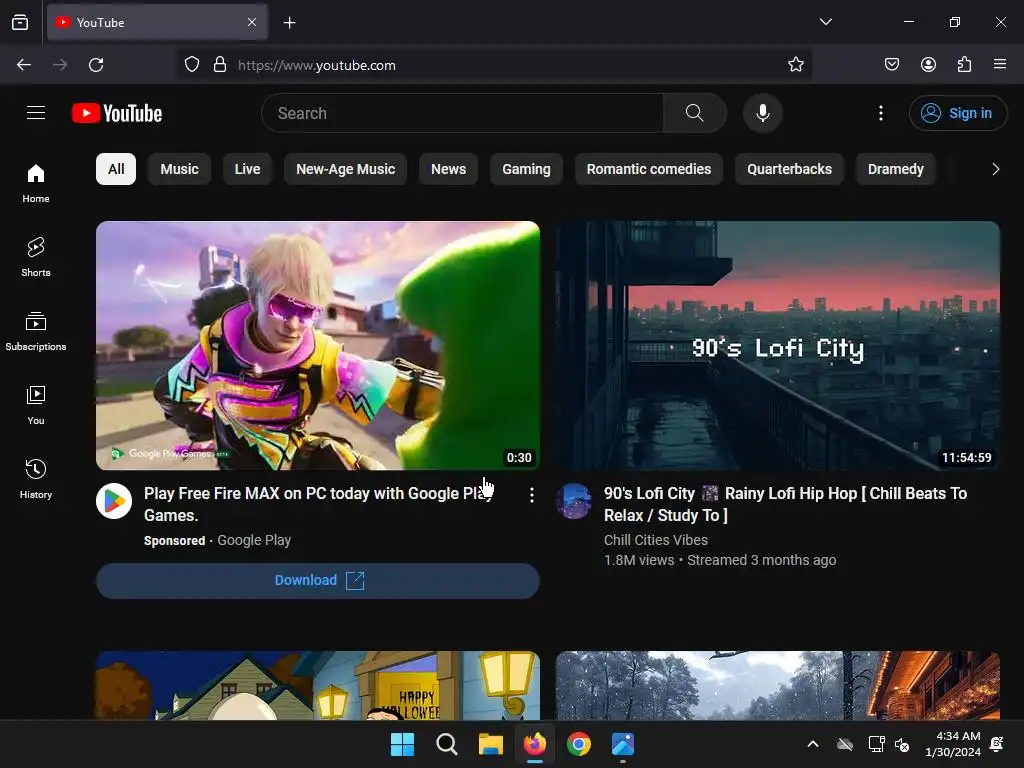
Task: Open Firefox application menu
Action: (1000, 65)
